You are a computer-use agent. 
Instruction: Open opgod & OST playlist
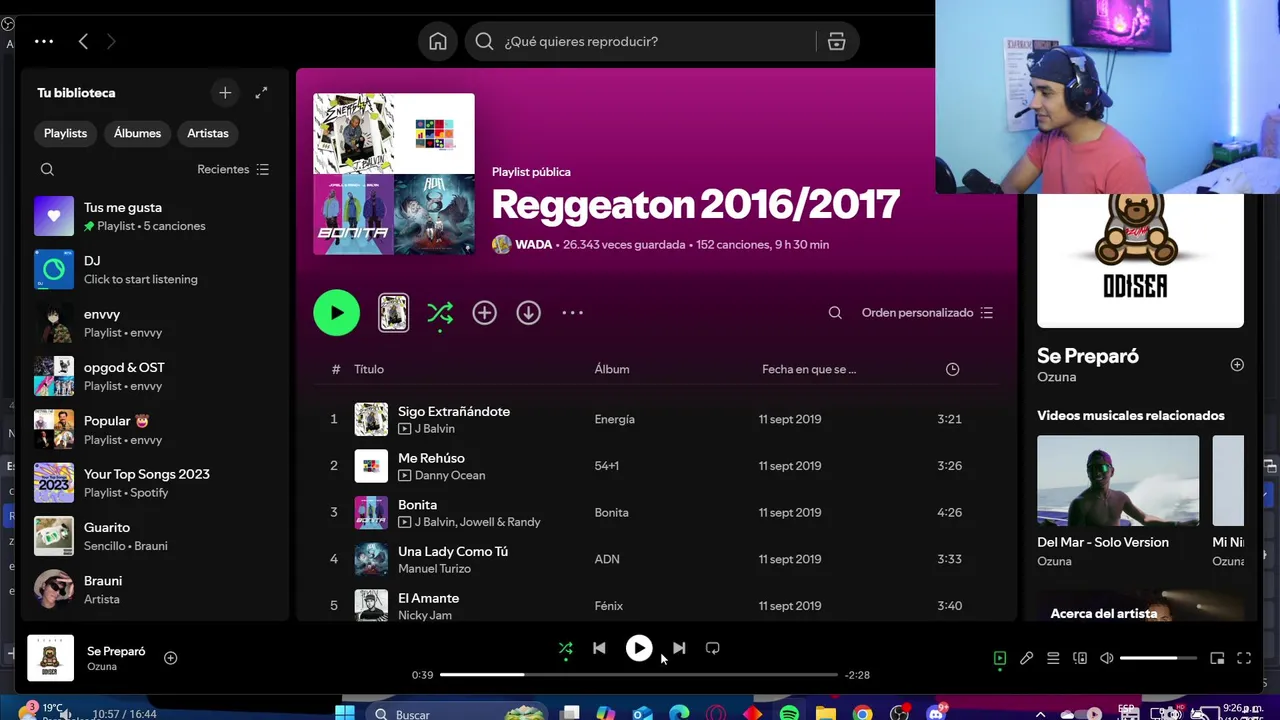point(155,376)
